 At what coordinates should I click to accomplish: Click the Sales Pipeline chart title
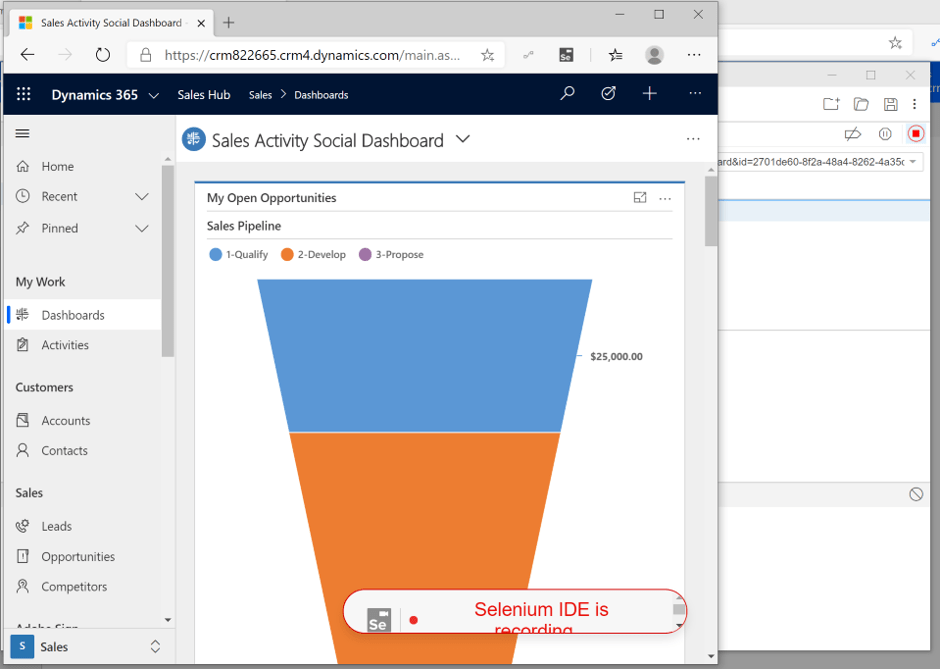tap(244, 226)
